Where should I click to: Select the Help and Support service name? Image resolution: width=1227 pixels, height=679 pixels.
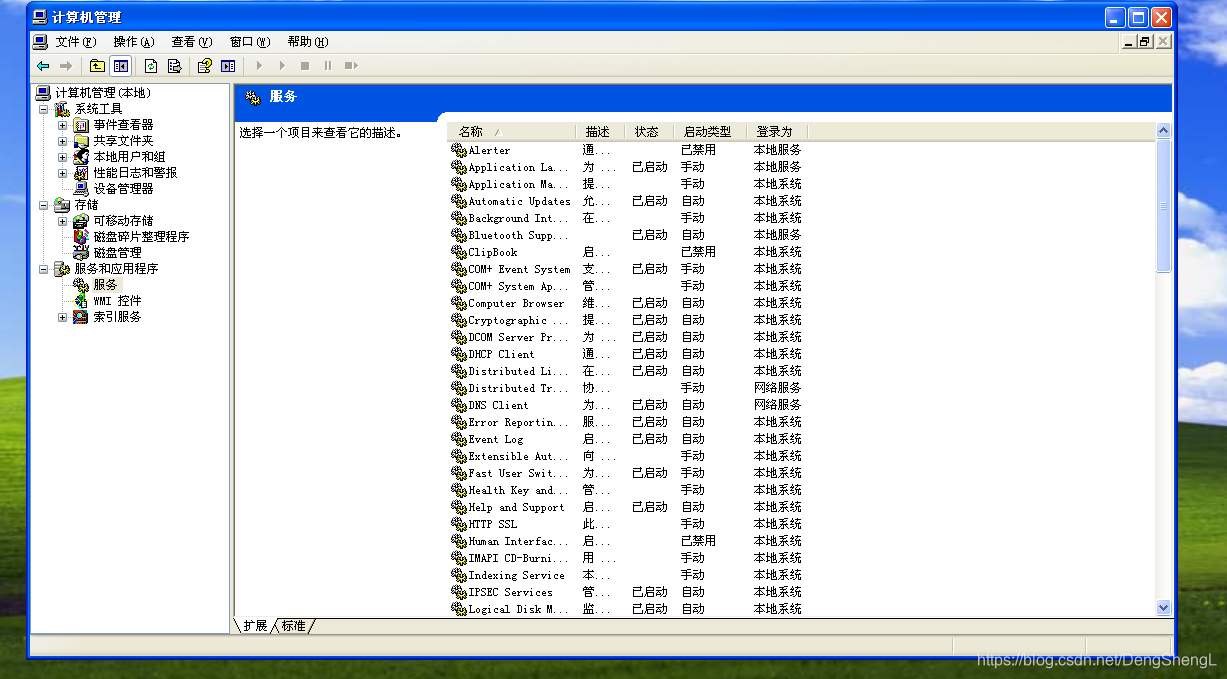coord(516,507)
